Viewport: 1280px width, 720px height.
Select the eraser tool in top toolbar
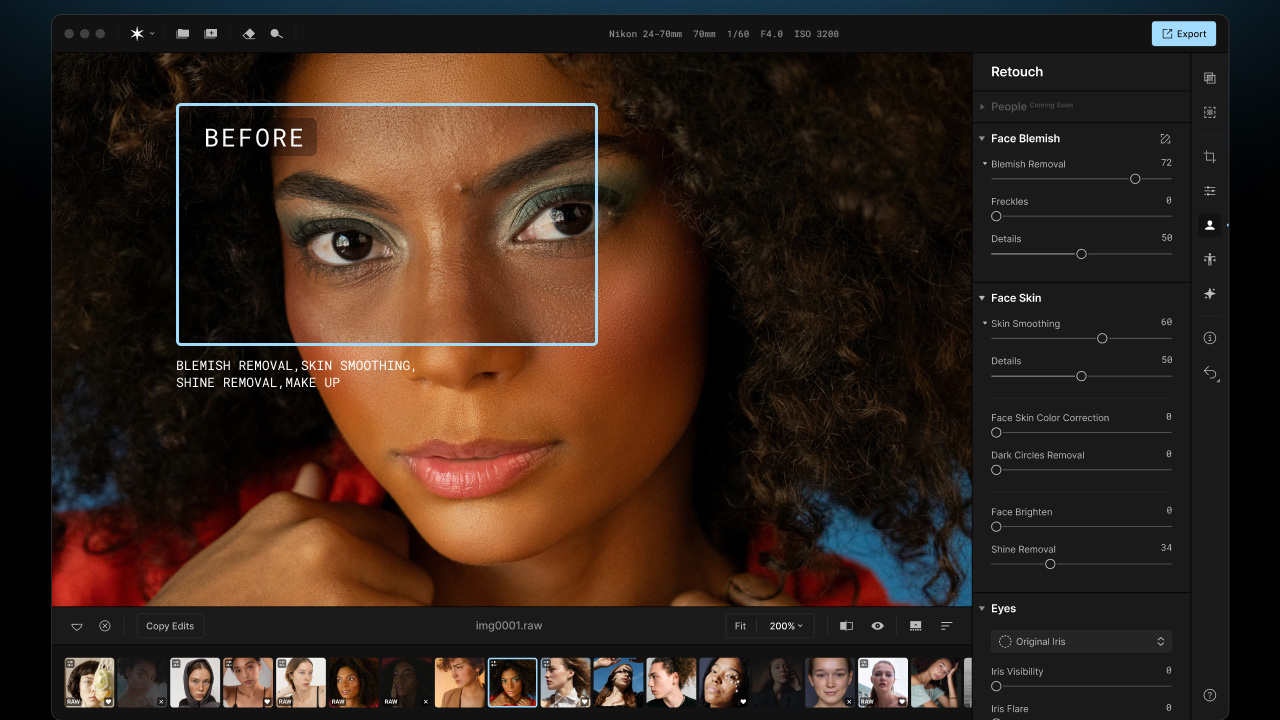249,34
